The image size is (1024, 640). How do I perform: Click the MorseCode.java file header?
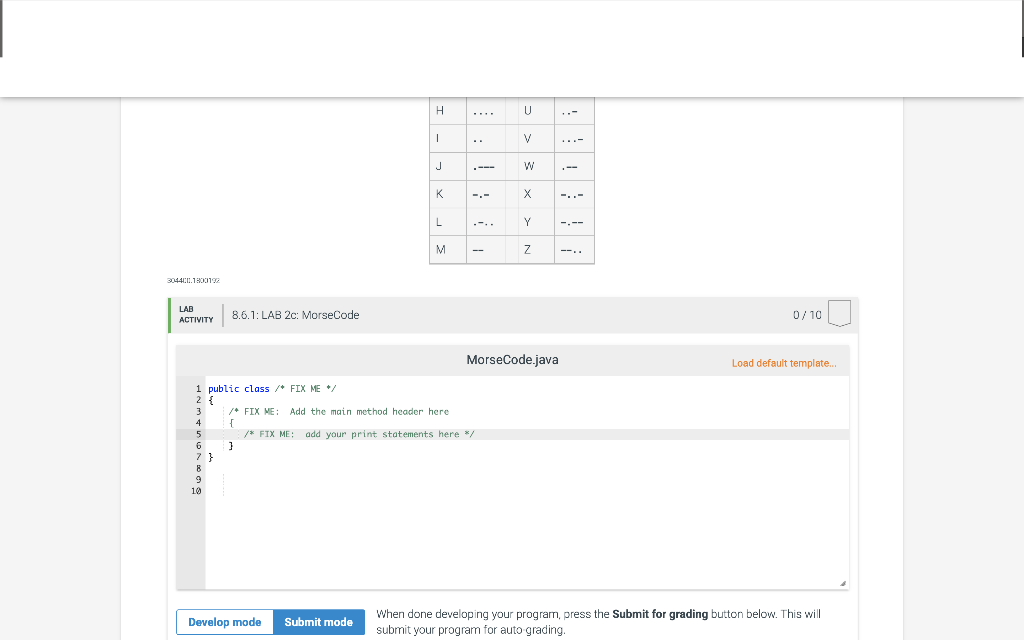click(x=512, y=359)
